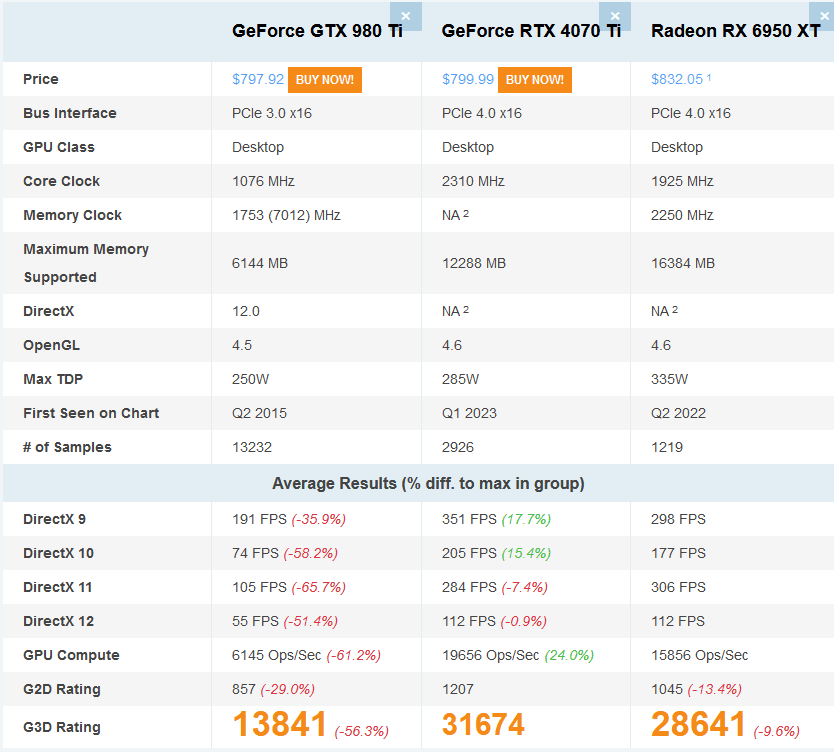Remove GeForce GTX 980 Ti from comparison
This screenshot has width=834, height=752.
pos(406,16)
